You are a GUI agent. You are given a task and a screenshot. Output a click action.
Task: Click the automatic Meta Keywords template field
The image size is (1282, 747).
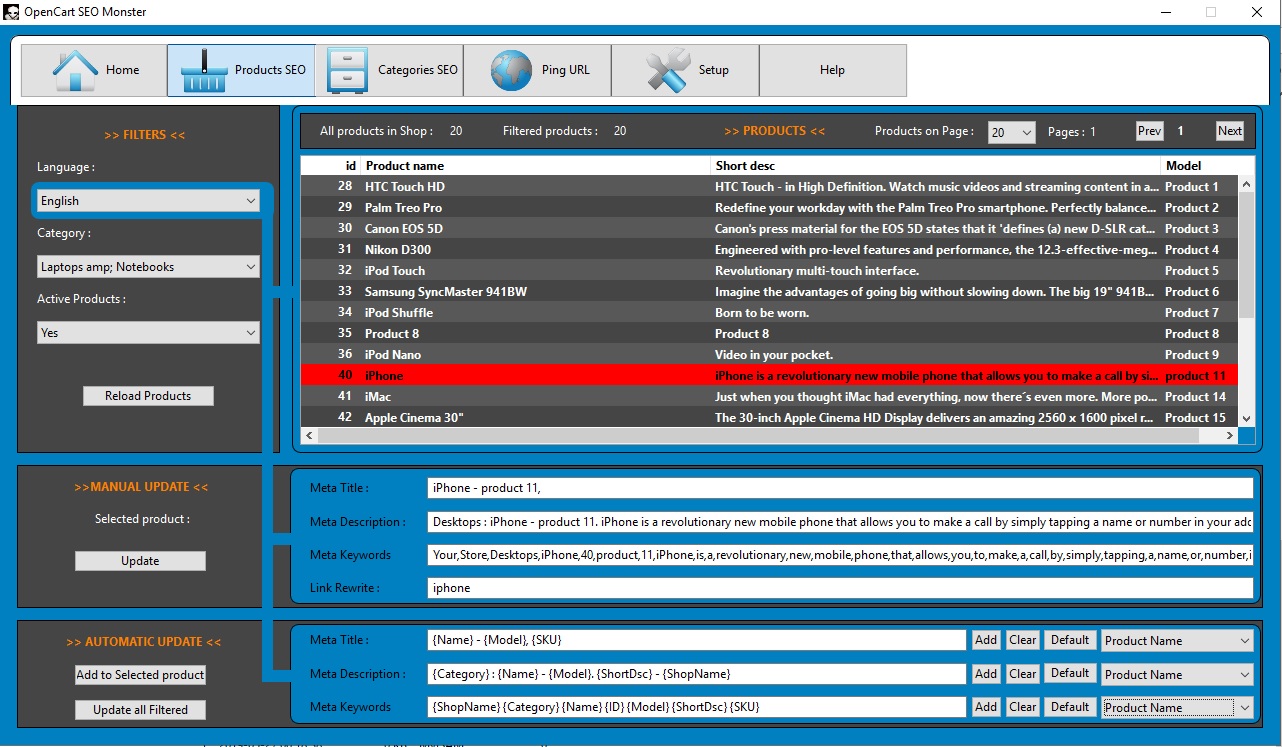[x=697, y=707]
